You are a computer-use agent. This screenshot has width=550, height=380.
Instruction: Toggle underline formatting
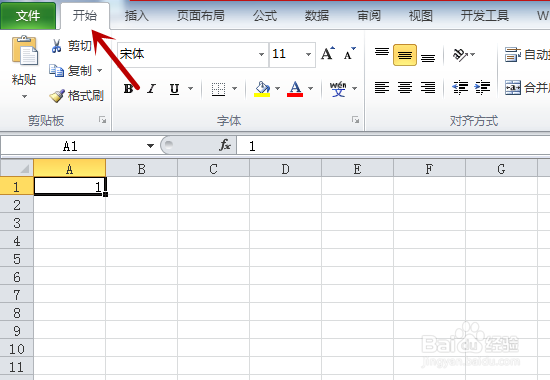(174, 88)
